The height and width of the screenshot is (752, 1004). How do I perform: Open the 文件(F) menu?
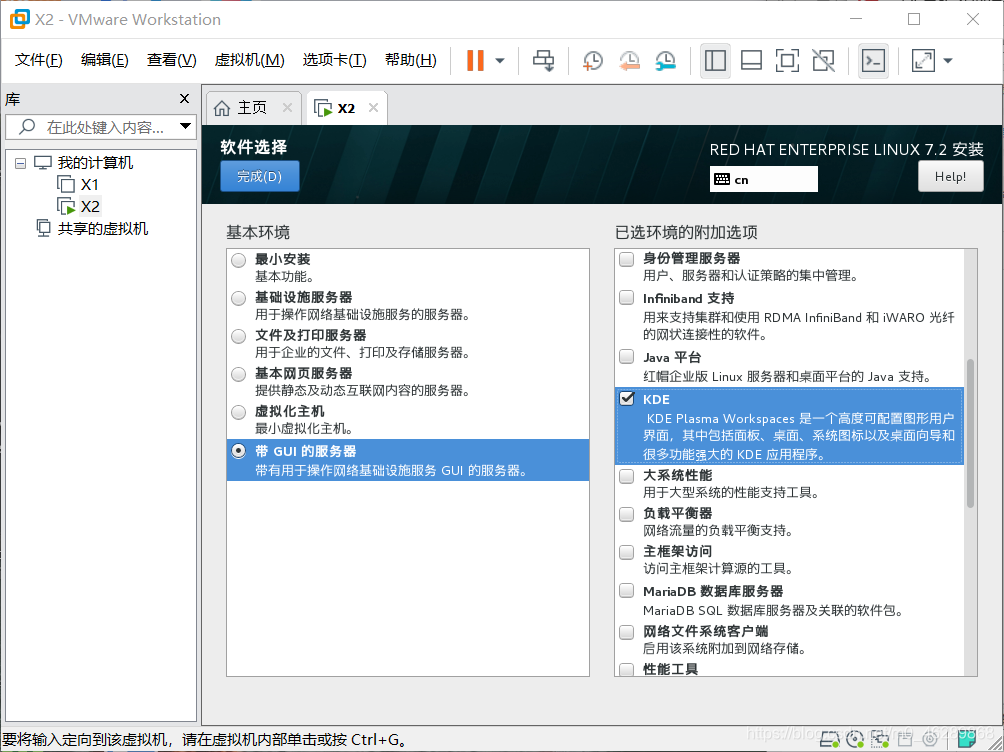pos(38,60)
